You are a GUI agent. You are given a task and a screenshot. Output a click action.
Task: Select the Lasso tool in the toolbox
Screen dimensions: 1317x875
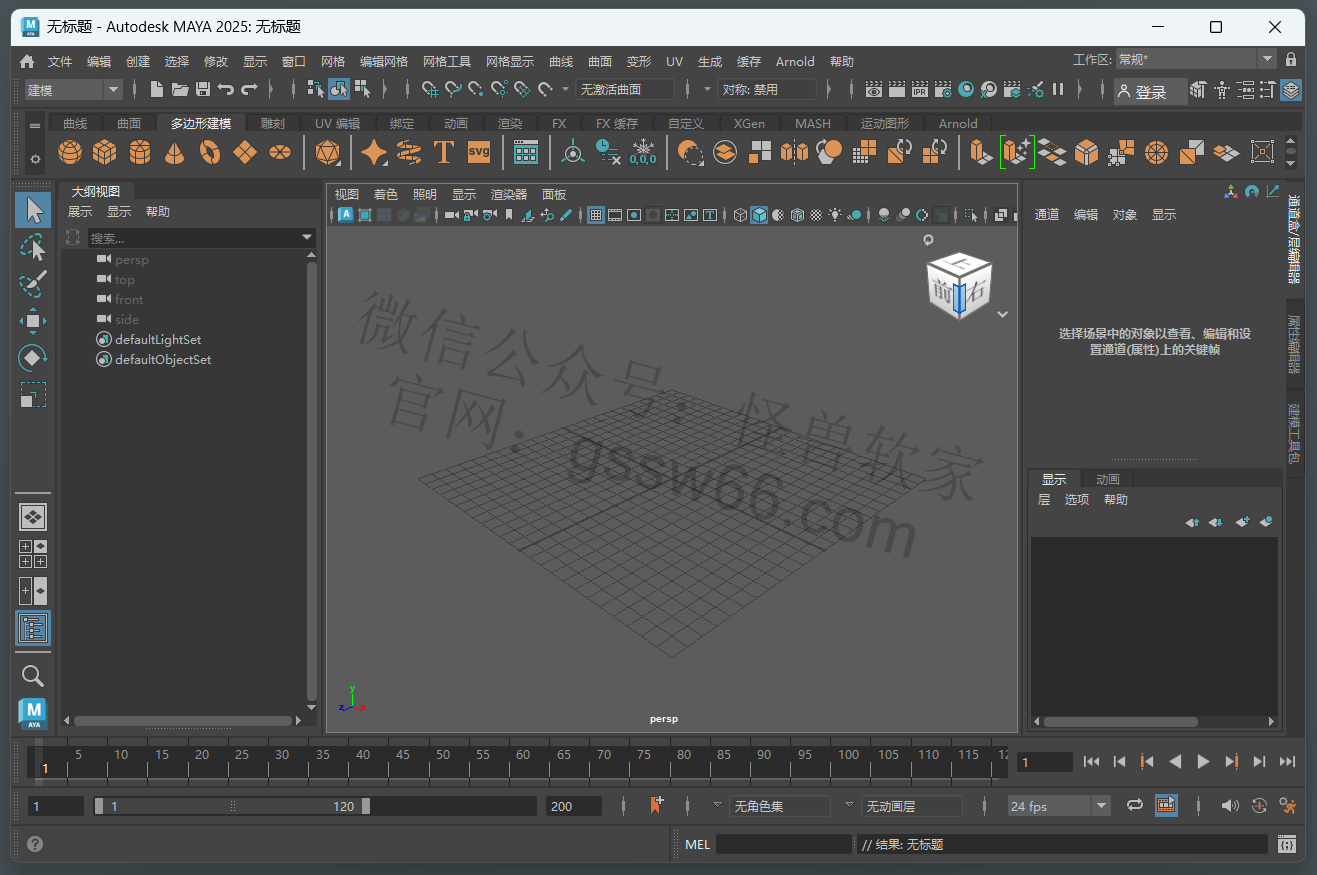33,248
